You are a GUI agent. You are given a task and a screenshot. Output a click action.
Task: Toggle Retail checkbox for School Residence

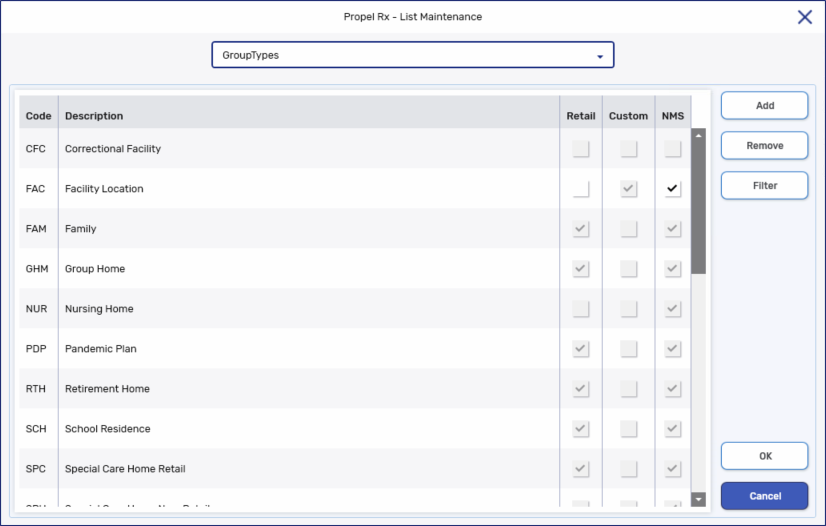(581, 429)
